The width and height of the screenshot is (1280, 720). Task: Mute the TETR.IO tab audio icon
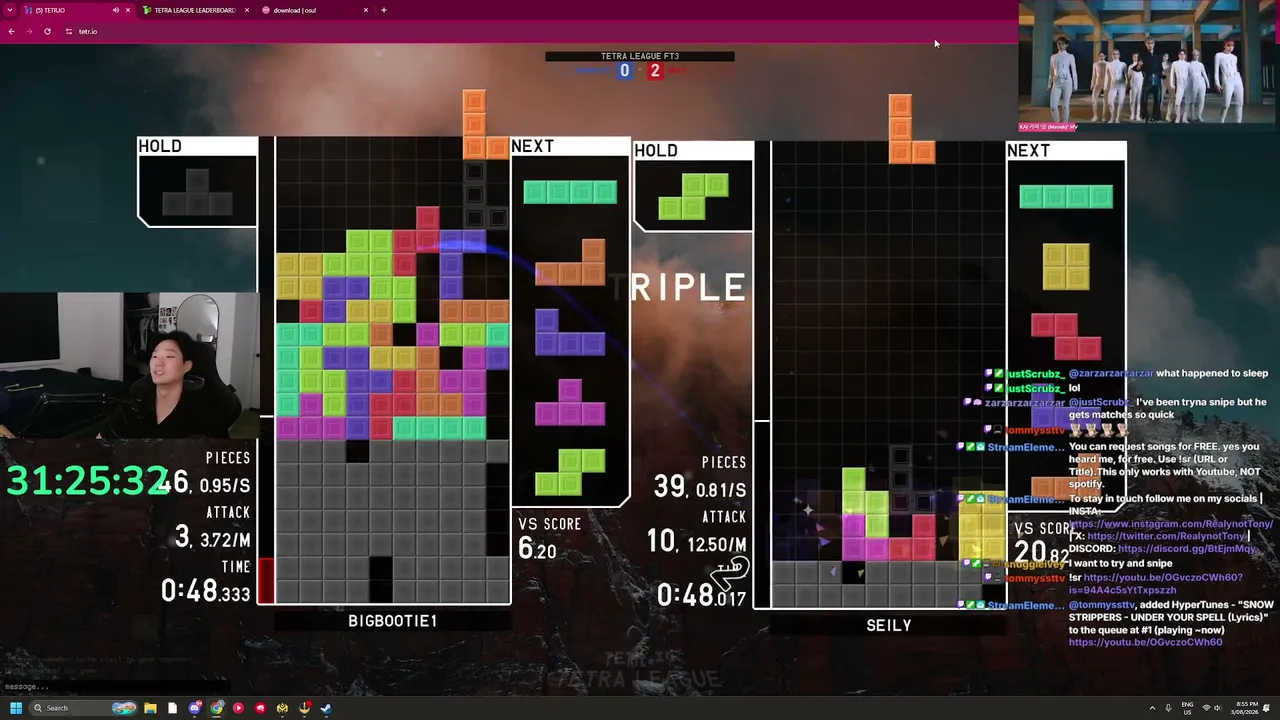[115, 10]
